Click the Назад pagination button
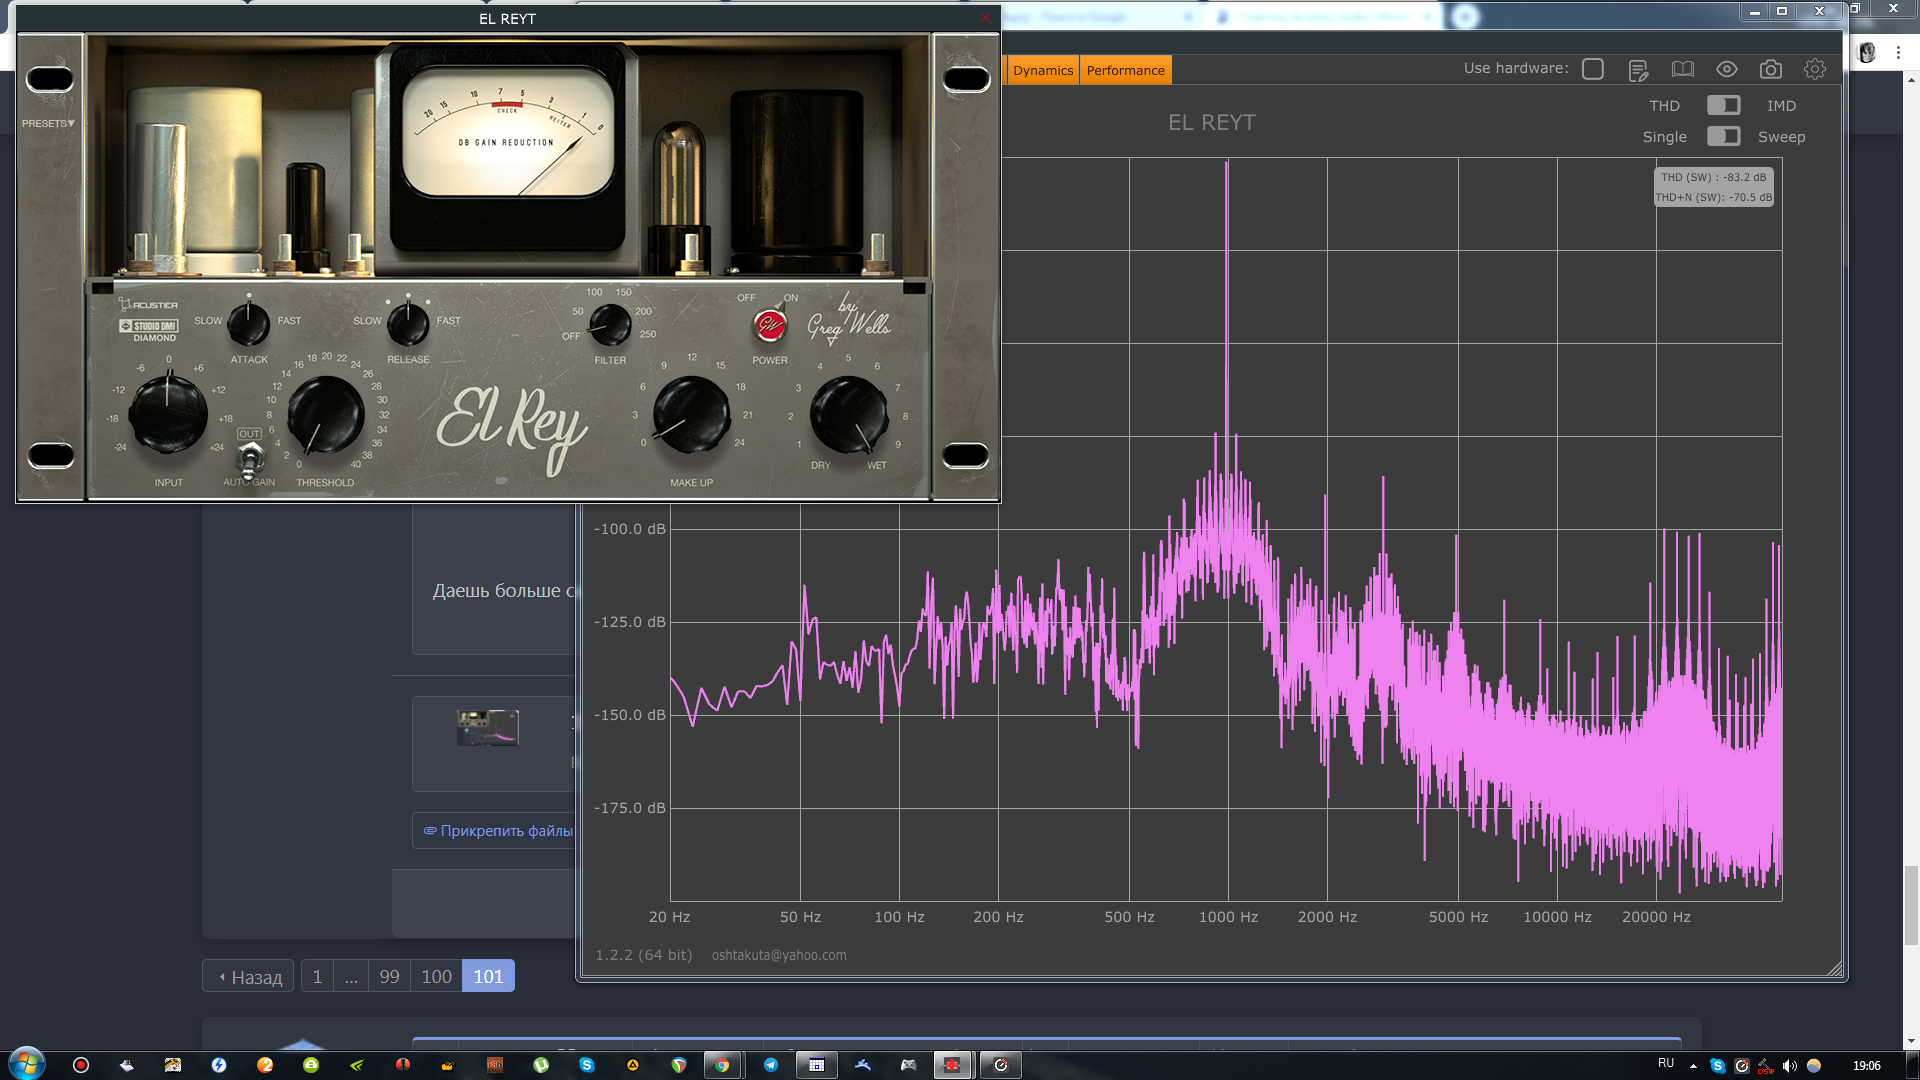Viewport: 1920px width, 1080px height. 249,976
